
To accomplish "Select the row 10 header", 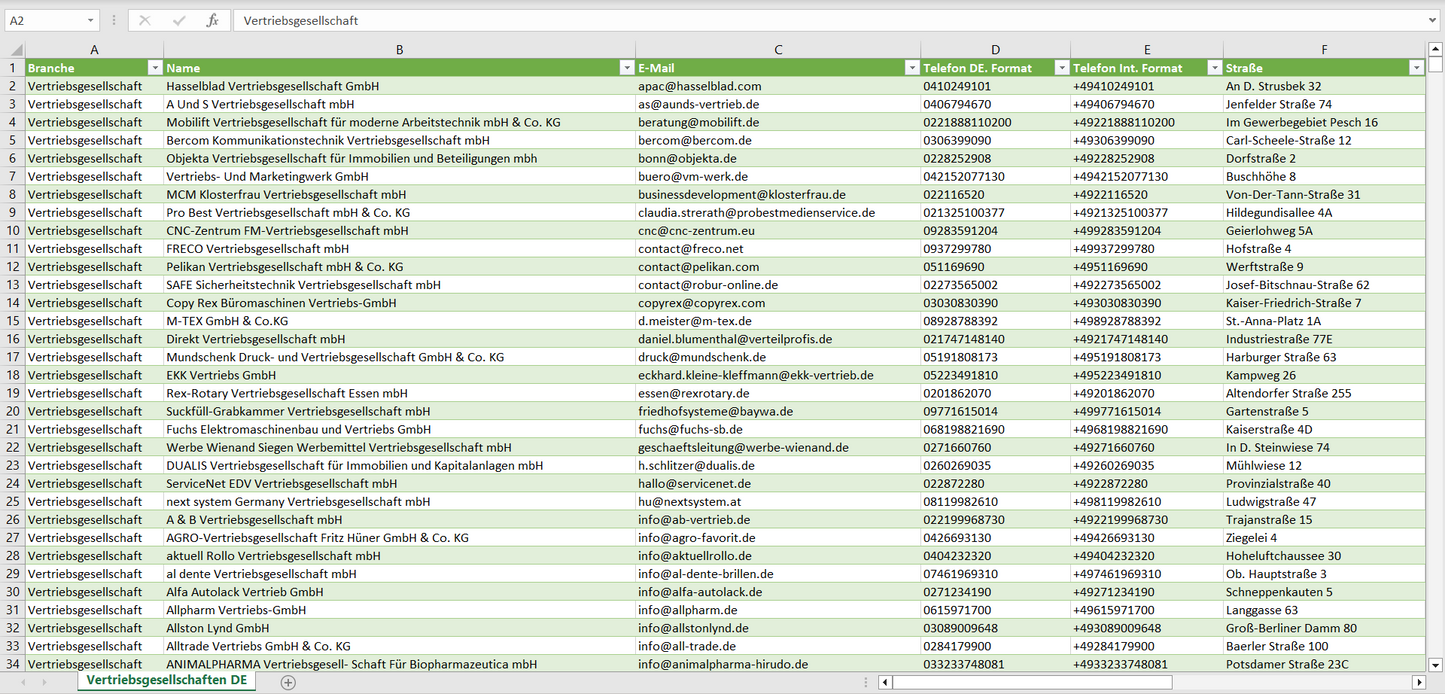I will click(x=12, y=230).
